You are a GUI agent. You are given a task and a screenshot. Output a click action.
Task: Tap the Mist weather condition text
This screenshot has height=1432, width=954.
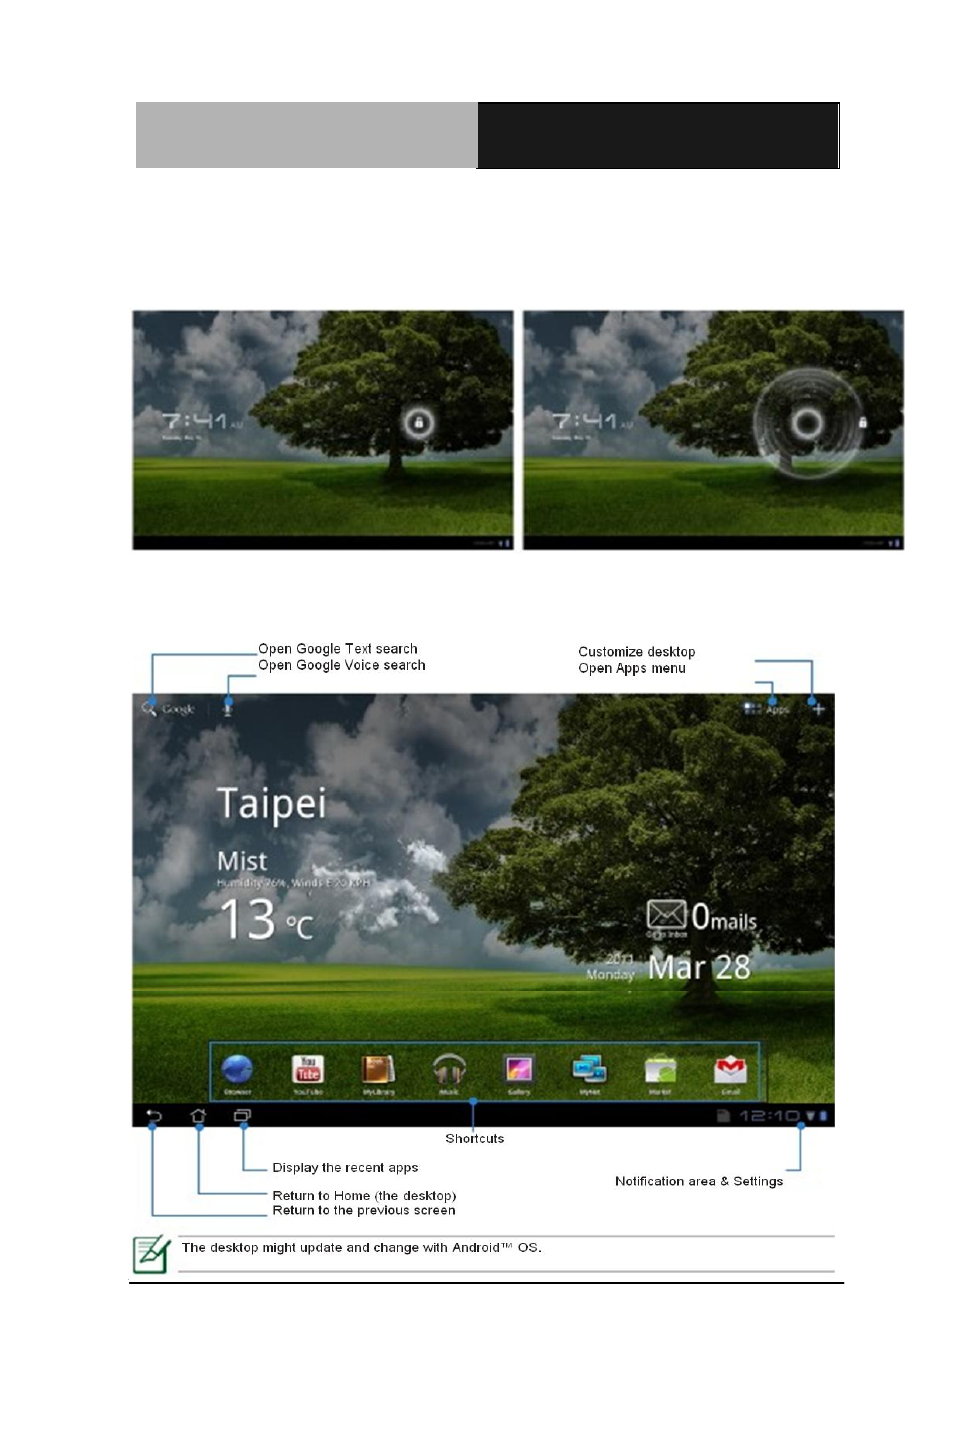coord(242,861)
